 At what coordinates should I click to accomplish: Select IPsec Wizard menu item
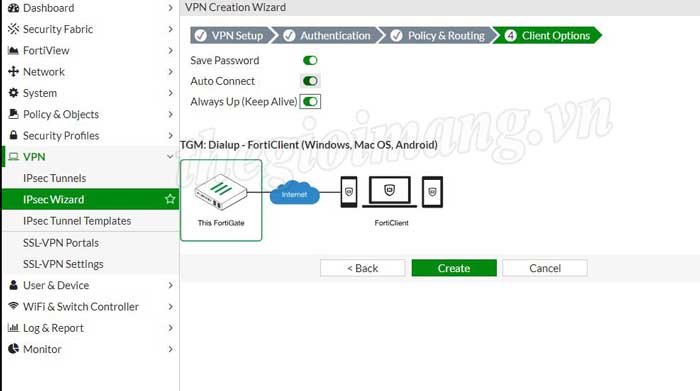[91, 199]
